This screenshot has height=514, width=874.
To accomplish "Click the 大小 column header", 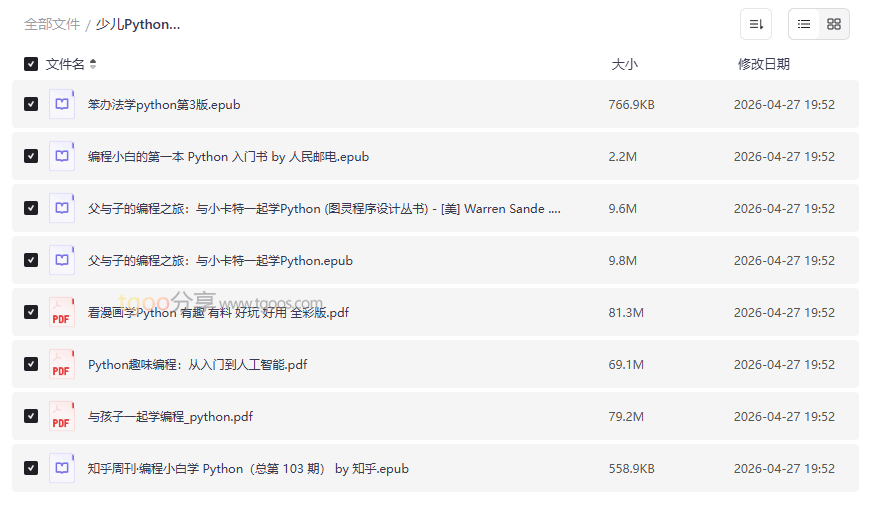I will (624, 64).
